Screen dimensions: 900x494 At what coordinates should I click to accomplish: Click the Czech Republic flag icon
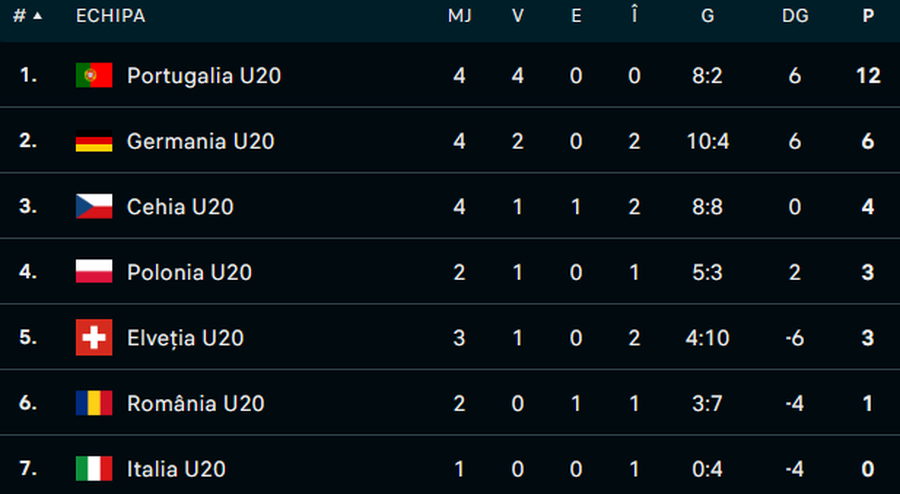coord(94,207)
